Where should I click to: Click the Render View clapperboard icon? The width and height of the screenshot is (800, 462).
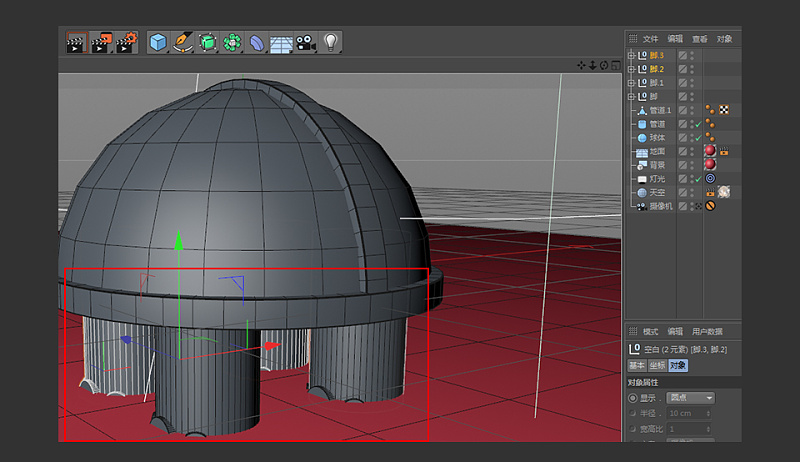pos(76,42)
